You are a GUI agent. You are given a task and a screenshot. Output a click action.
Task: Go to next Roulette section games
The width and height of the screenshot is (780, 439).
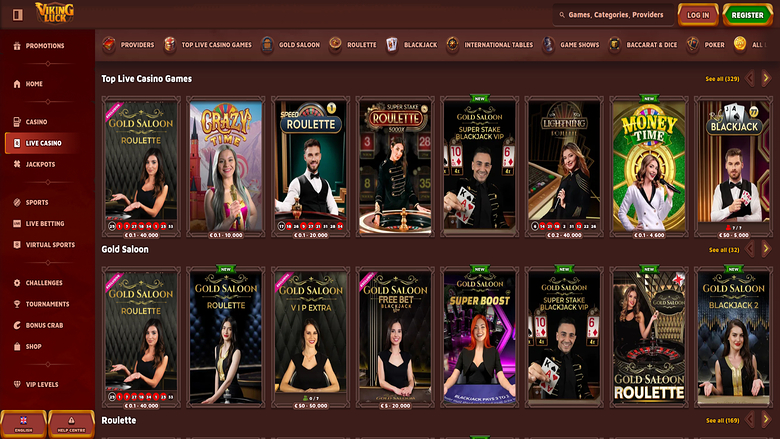(766, 420)
